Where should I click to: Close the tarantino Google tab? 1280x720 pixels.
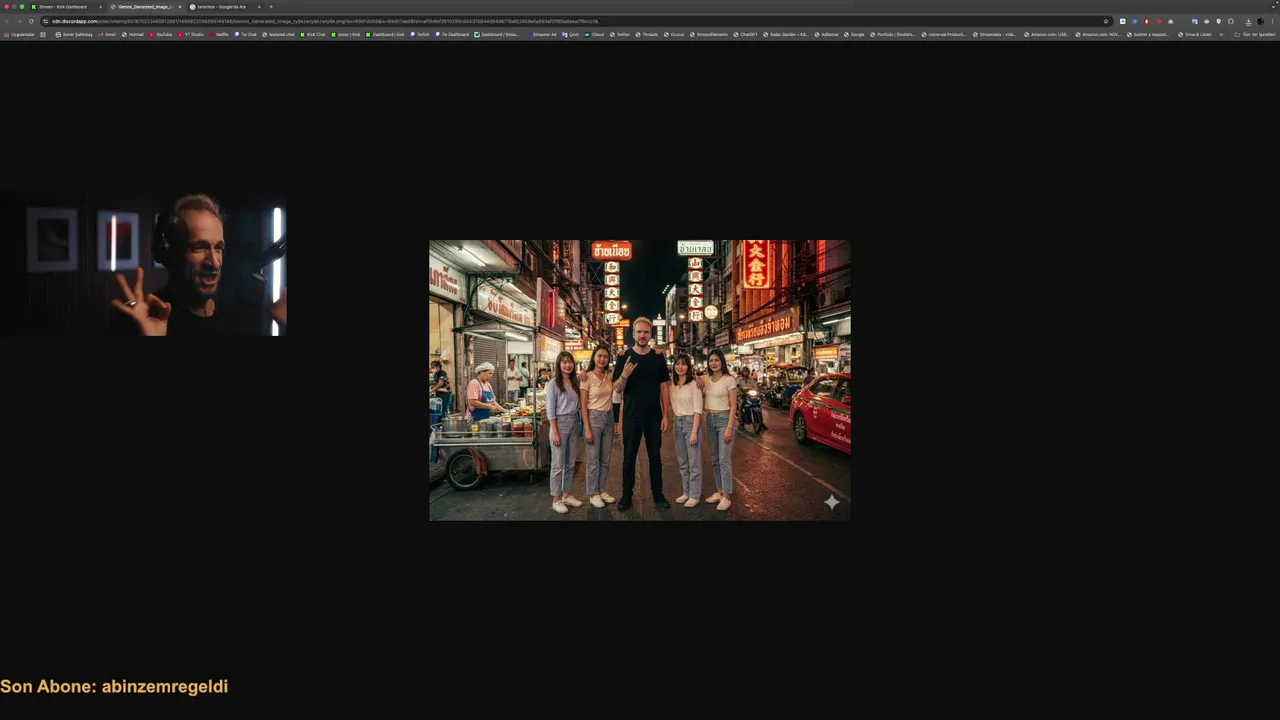pyautogui.click(x=259, y=7)
